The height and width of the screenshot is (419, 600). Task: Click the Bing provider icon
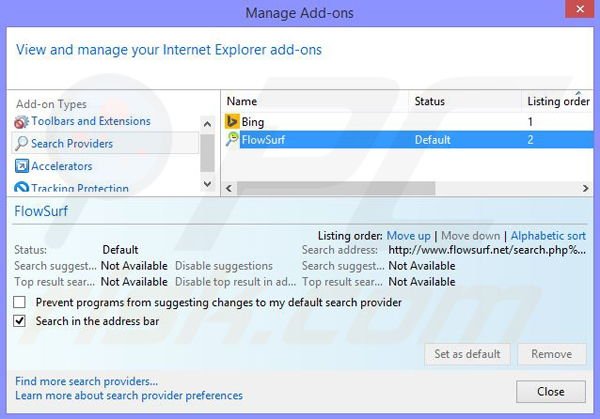pyautogui.click(x=232, y=122)
